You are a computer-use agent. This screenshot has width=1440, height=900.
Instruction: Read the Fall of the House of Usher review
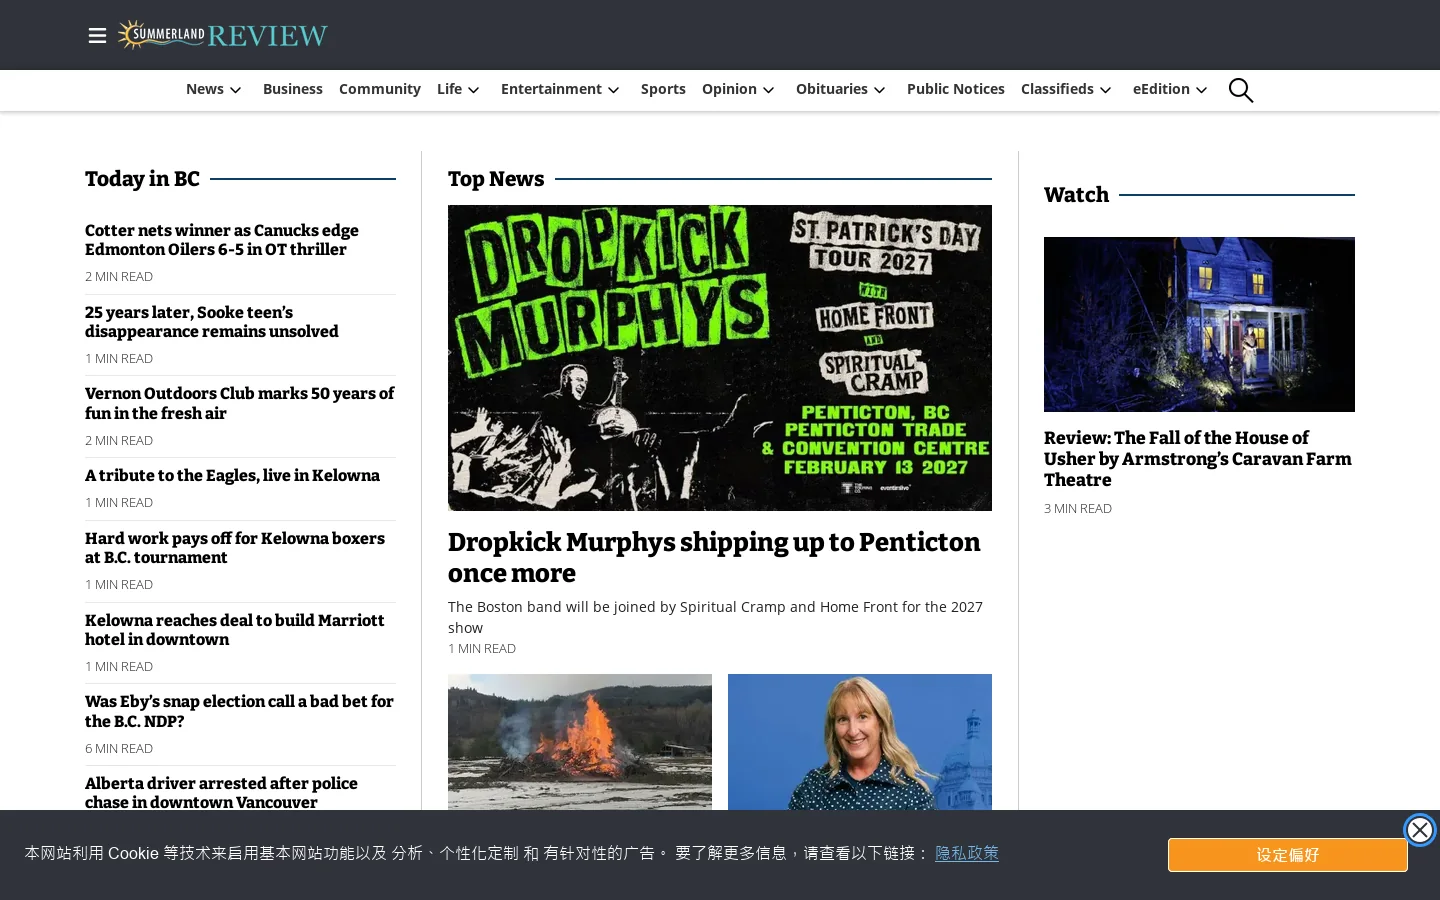1198,459
